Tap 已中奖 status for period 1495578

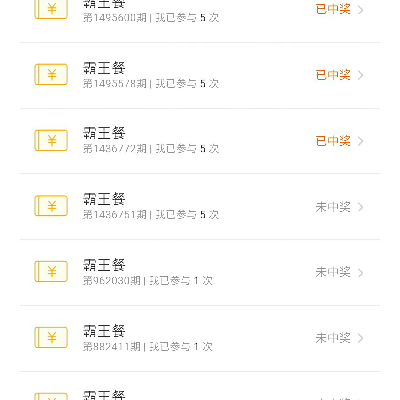(333, 75)
